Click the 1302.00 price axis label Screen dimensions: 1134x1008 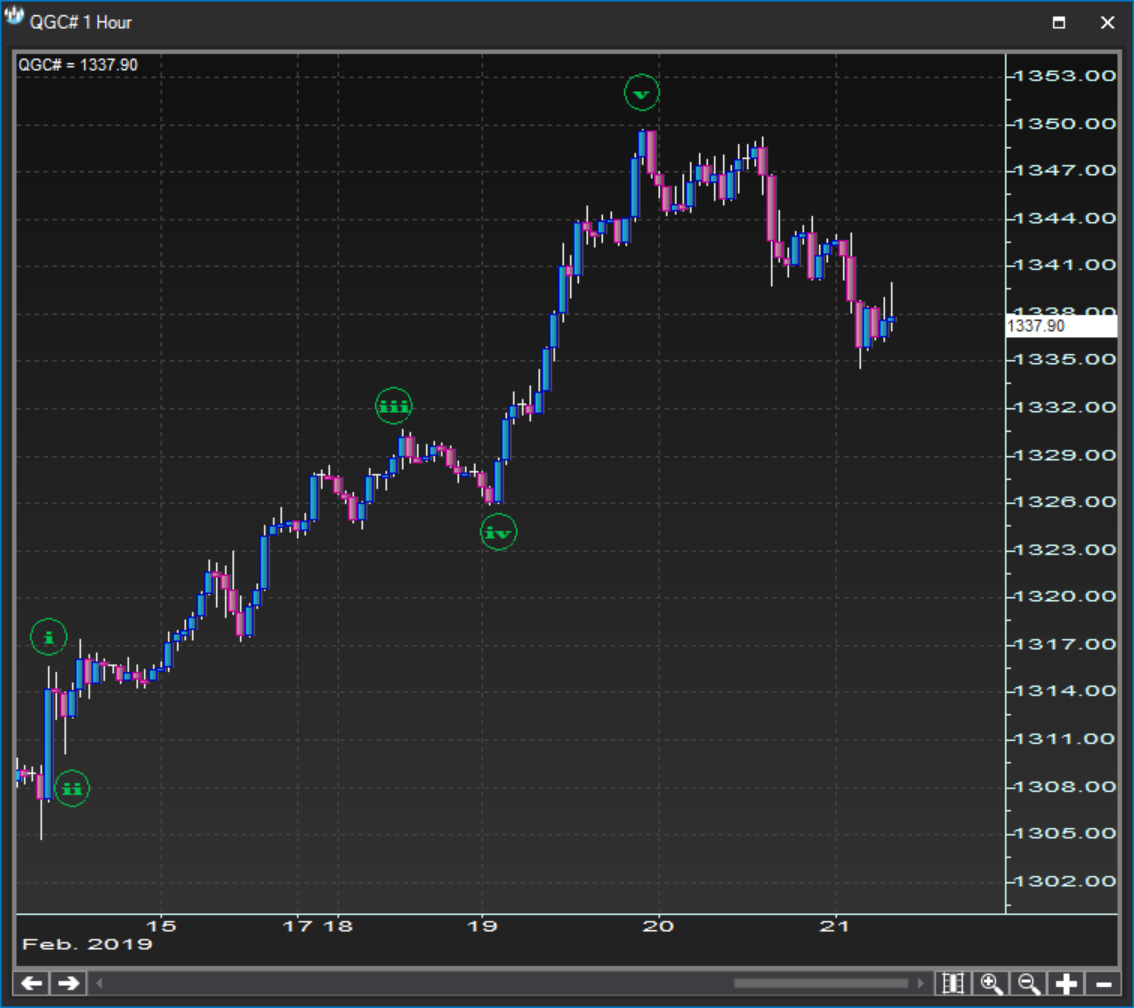1066,881
